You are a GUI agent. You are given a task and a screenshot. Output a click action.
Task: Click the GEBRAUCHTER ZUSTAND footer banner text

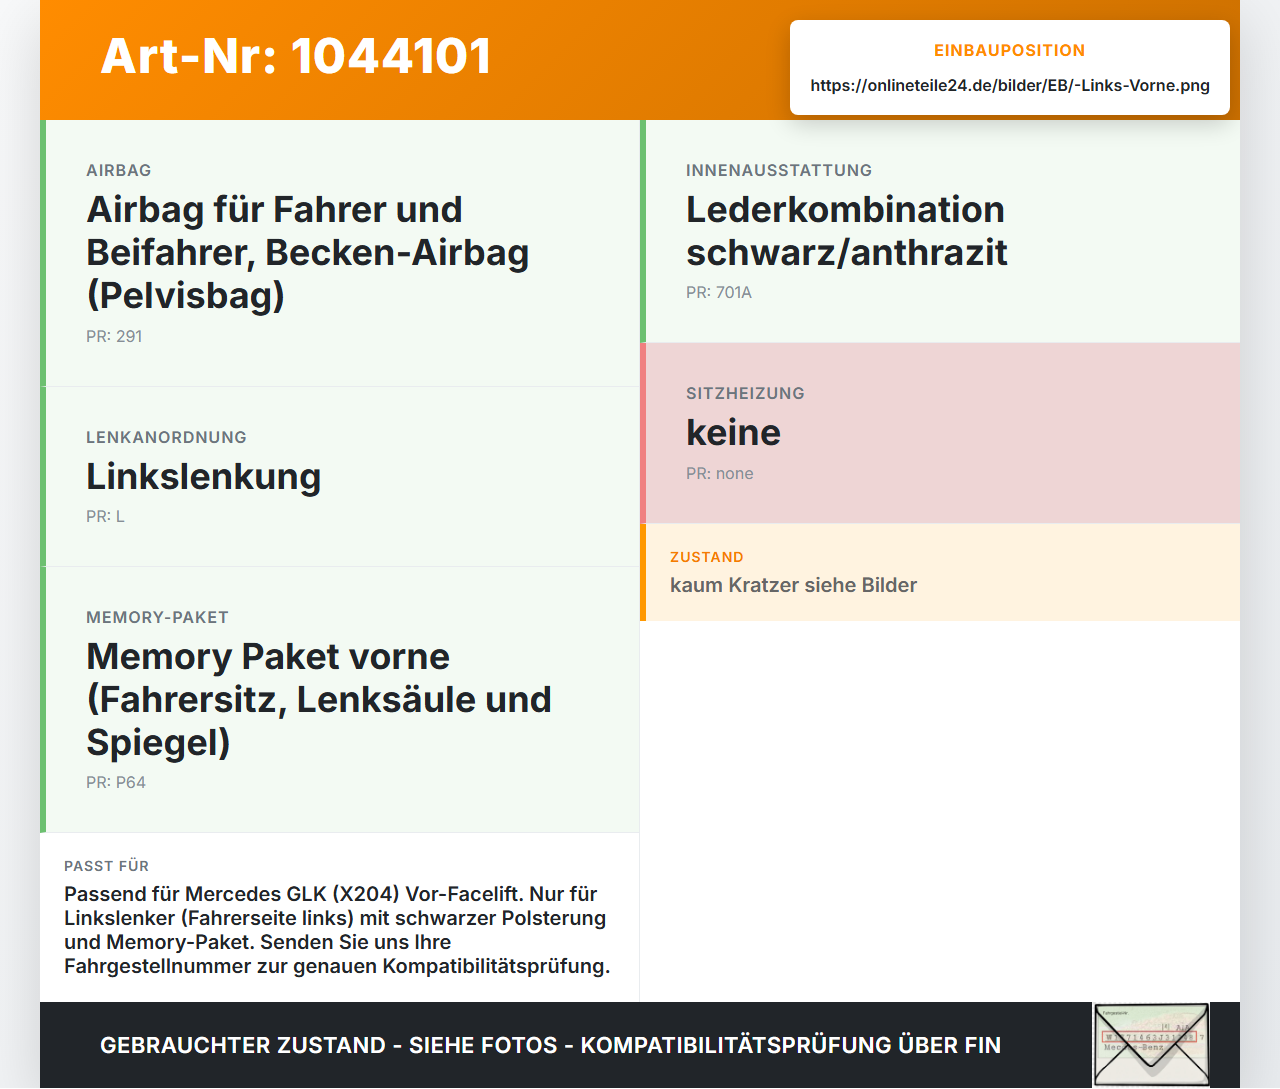(550, 1045)
